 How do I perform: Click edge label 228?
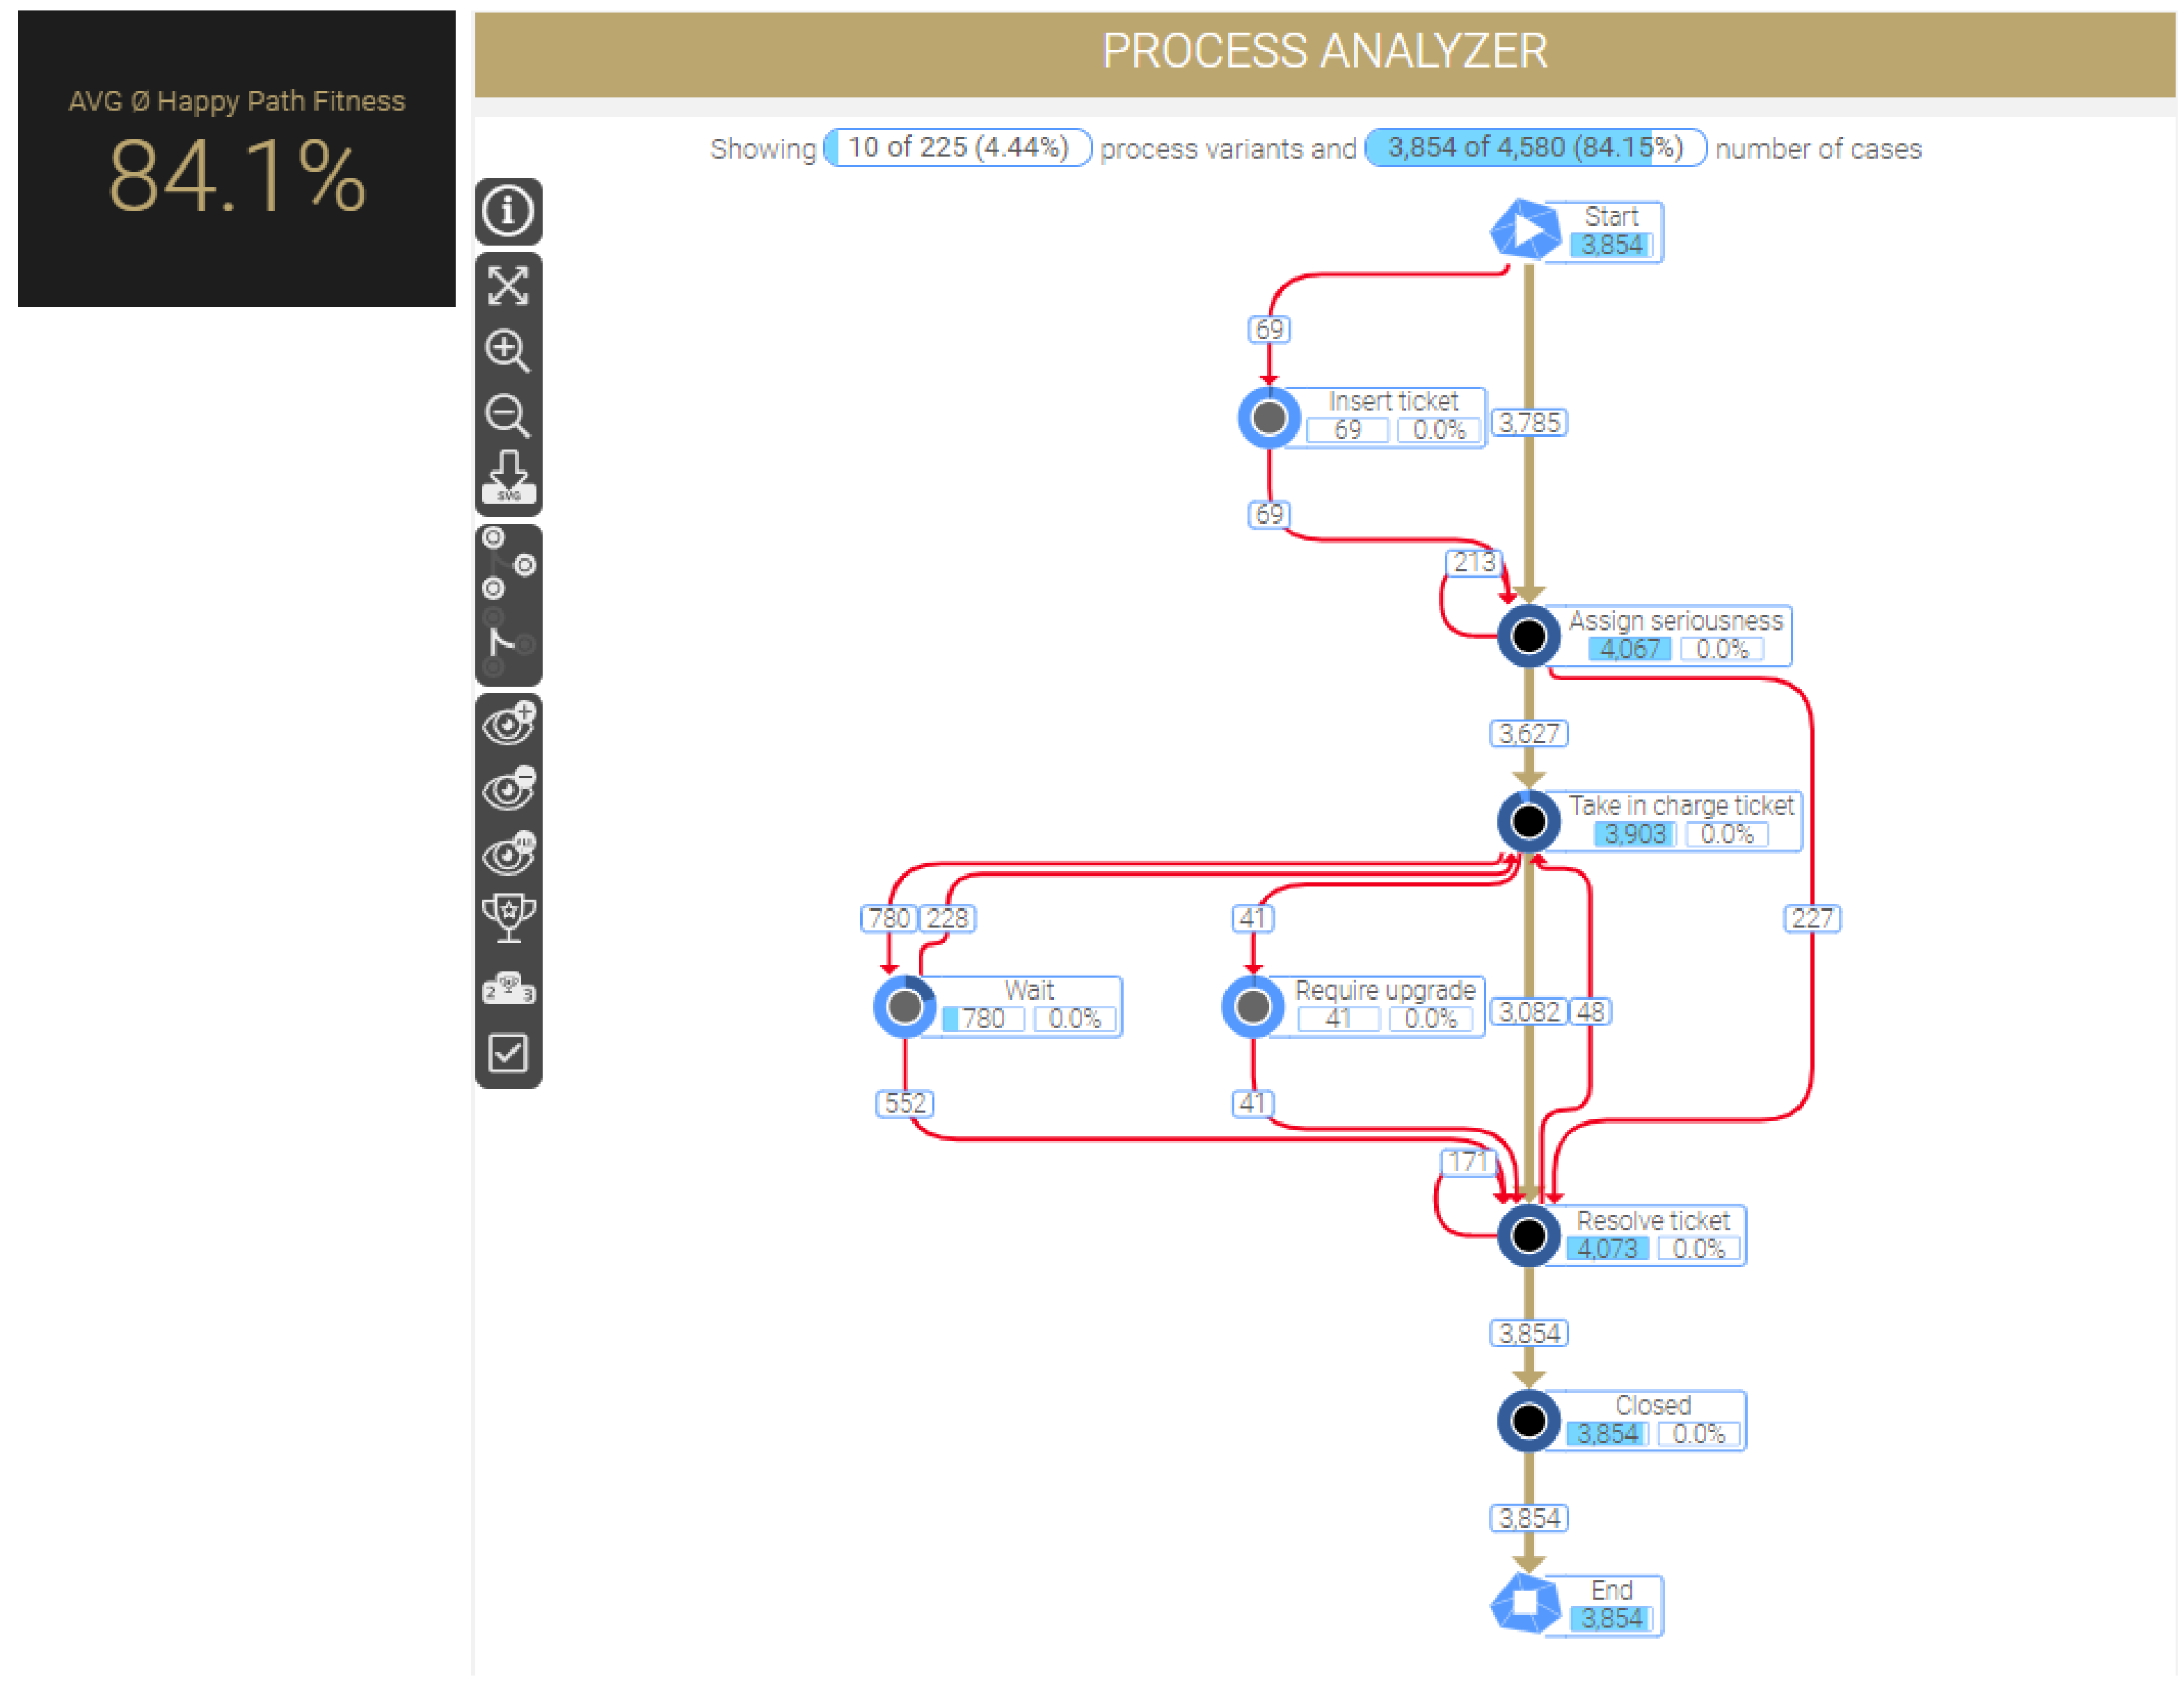(947, 918)
